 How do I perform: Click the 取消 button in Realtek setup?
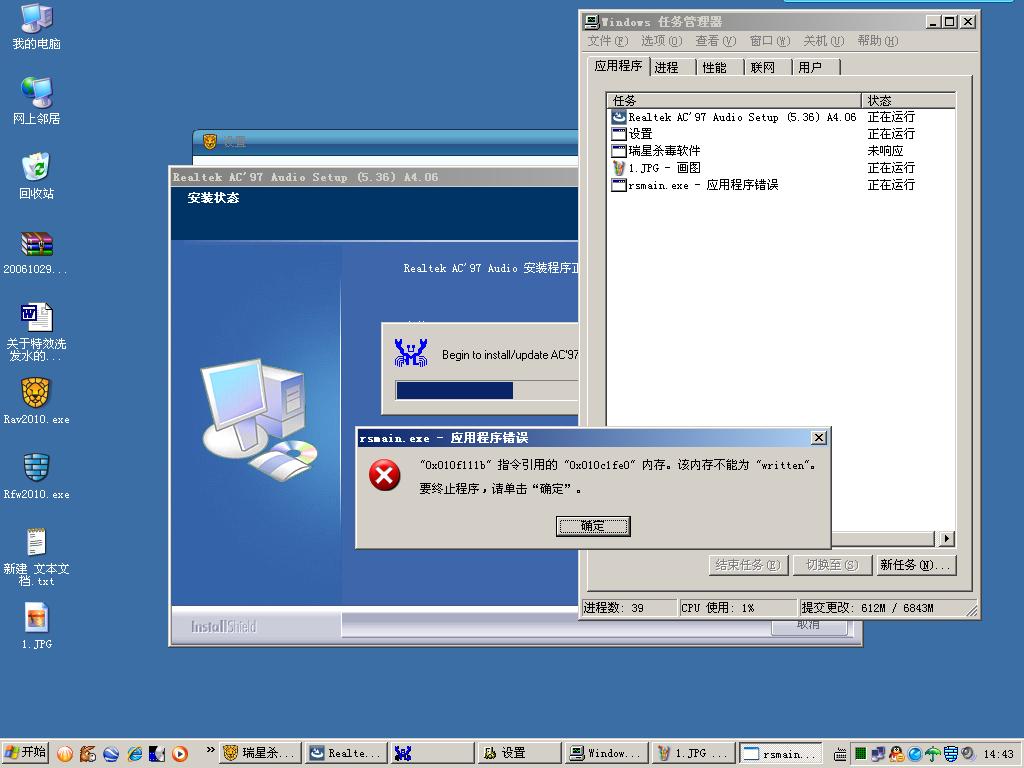click(808, 626)
